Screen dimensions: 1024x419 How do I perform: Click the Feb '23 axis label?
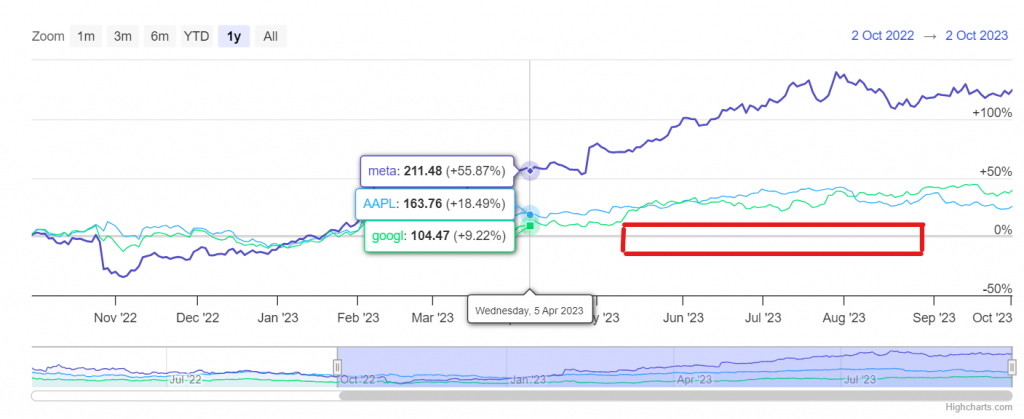point(358,318)
